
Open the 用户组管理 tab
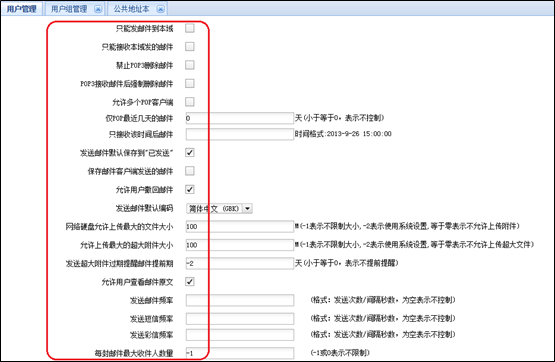pyautogui.click(x=69, y=9)
